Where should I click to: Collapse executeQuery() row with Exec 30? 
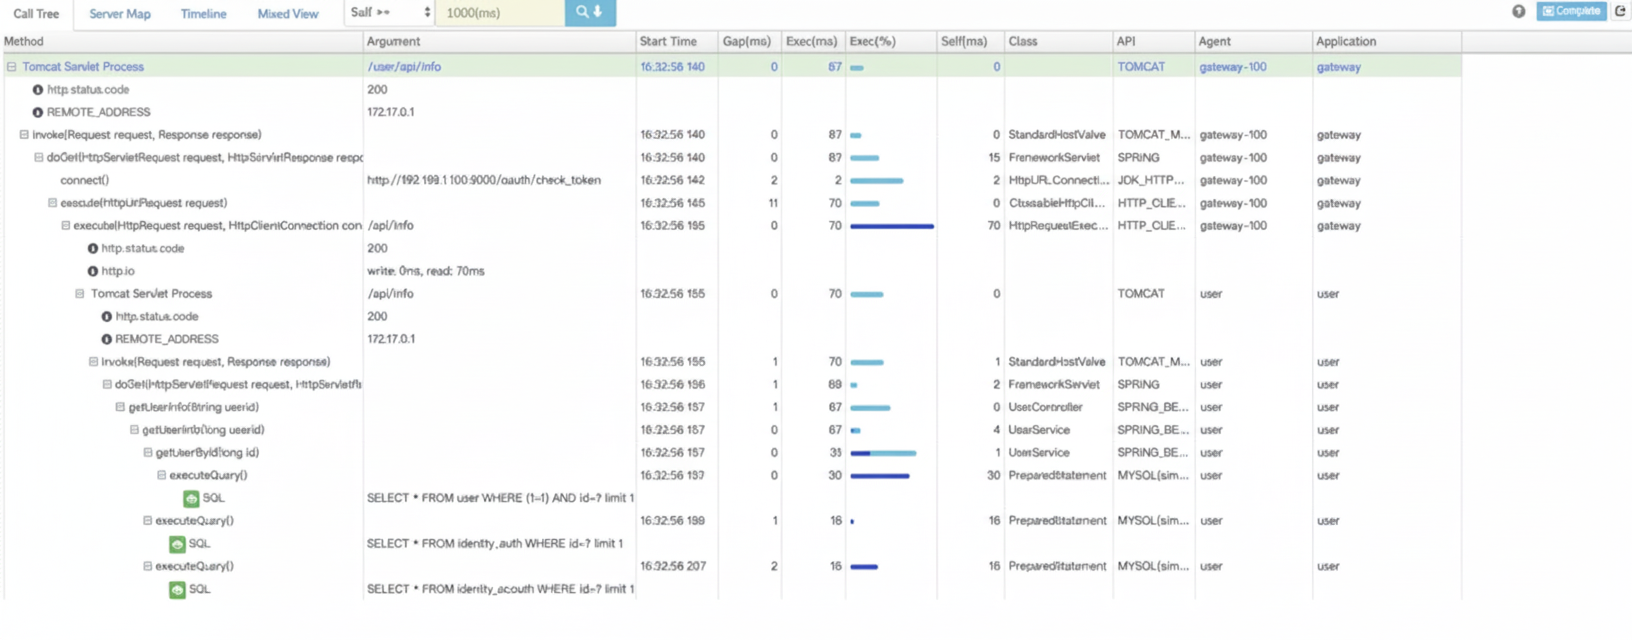161,476
